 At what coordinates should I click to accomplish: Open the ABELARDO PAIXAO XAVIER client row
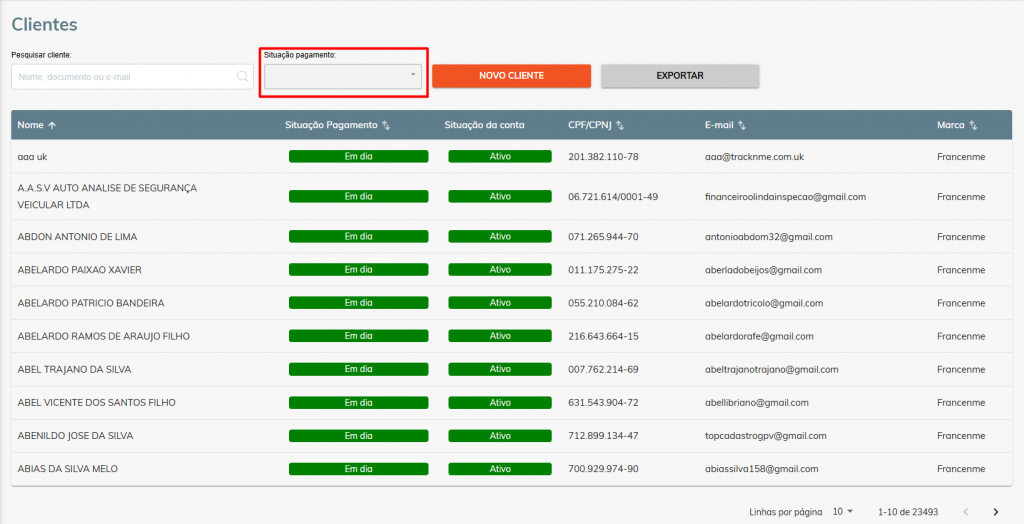511,270
